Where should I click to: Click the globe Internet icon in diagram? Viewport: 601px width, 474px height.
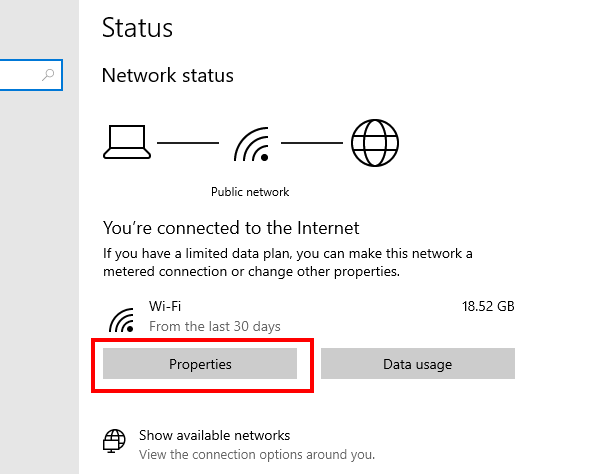(x=375, y=142)
